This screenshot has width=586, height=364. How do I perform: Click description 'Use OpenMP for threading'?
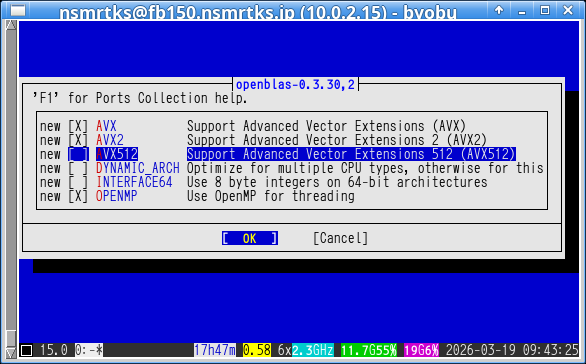pyautogui.click(x=271, y=196)
